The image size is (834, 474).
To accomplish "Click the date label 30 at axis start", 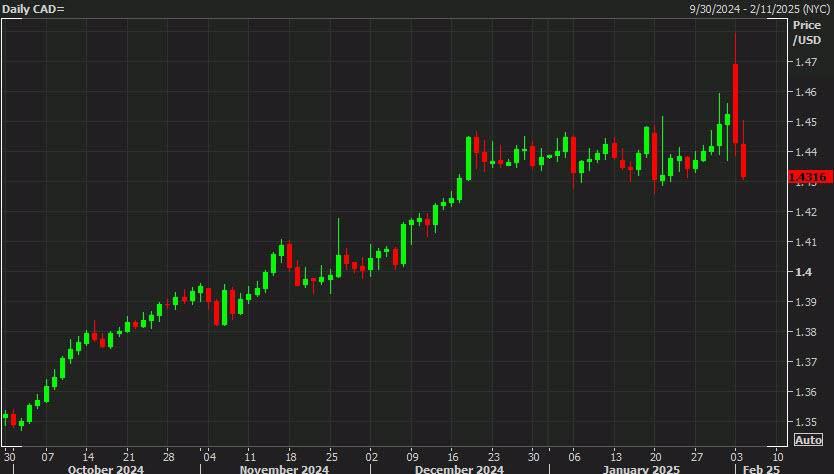I will pos(10,456).
